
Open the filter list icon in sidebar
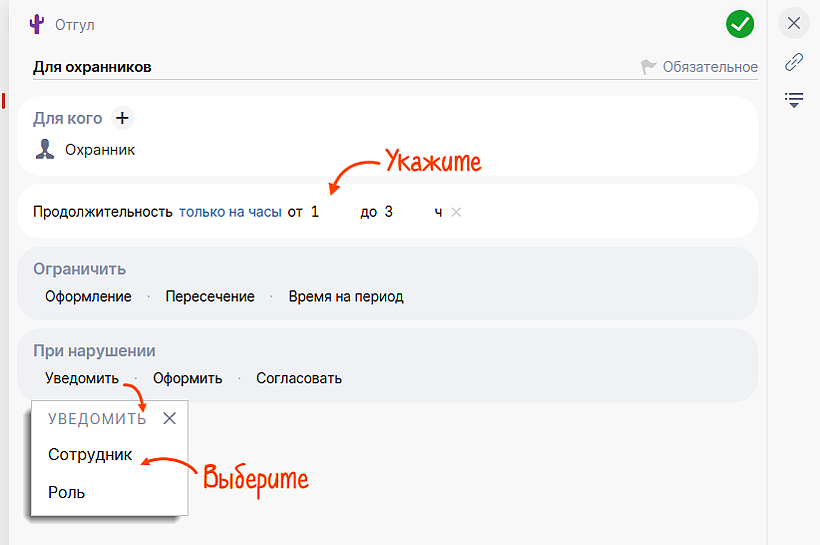tap(794, 99)
